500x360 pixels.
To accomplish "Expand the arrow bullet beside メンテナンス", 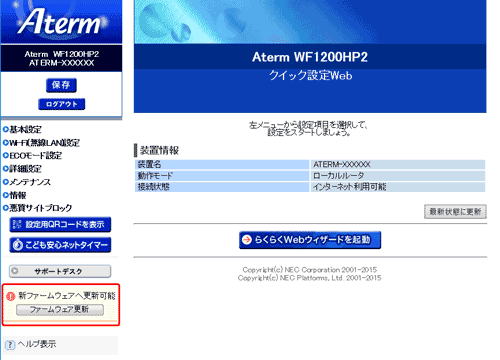I will point(6,182).
